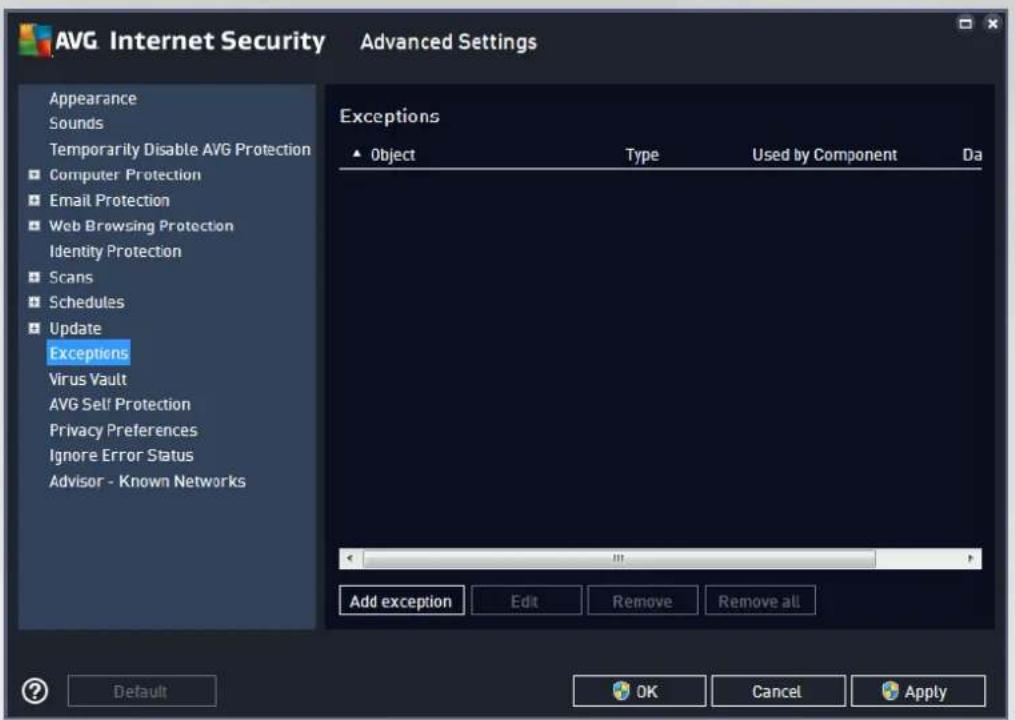The image size is (1015, 720).
Task: Maximize the Advanced Settings window
Action: tap(965, 23)
